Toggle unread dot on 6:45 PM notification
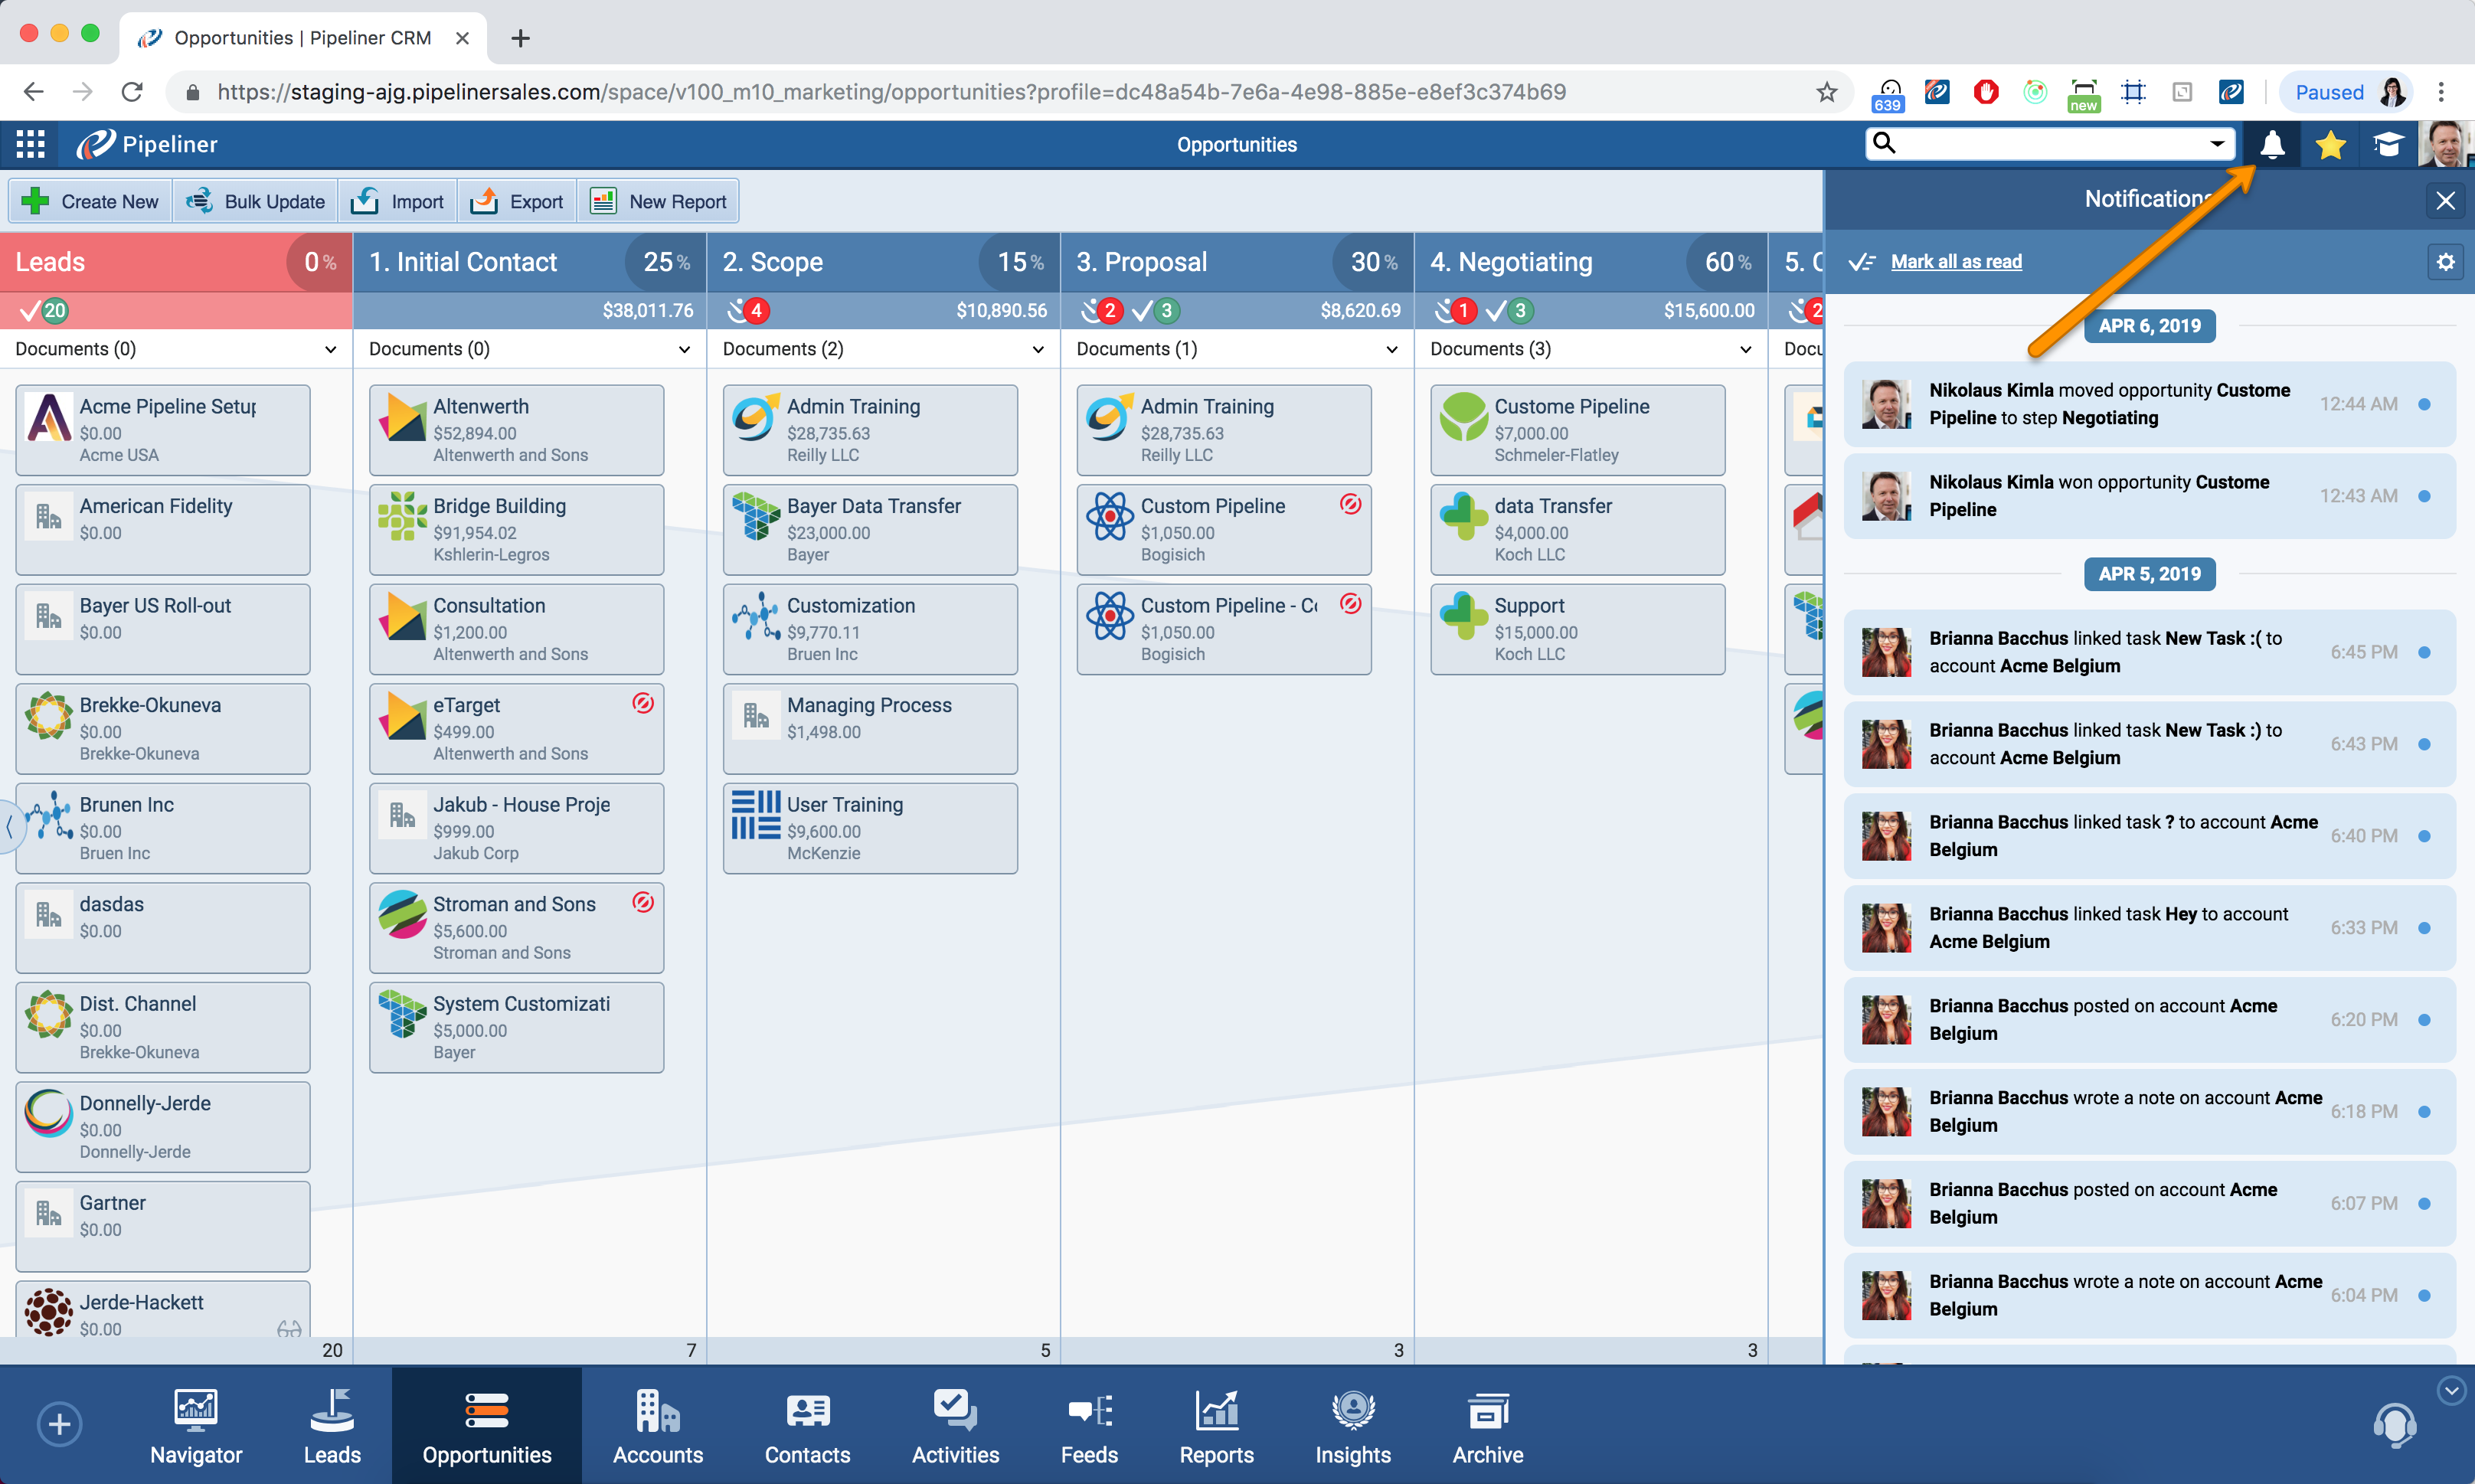The width and height of the screenshot is (2475, 1484). click(2424, 652)
